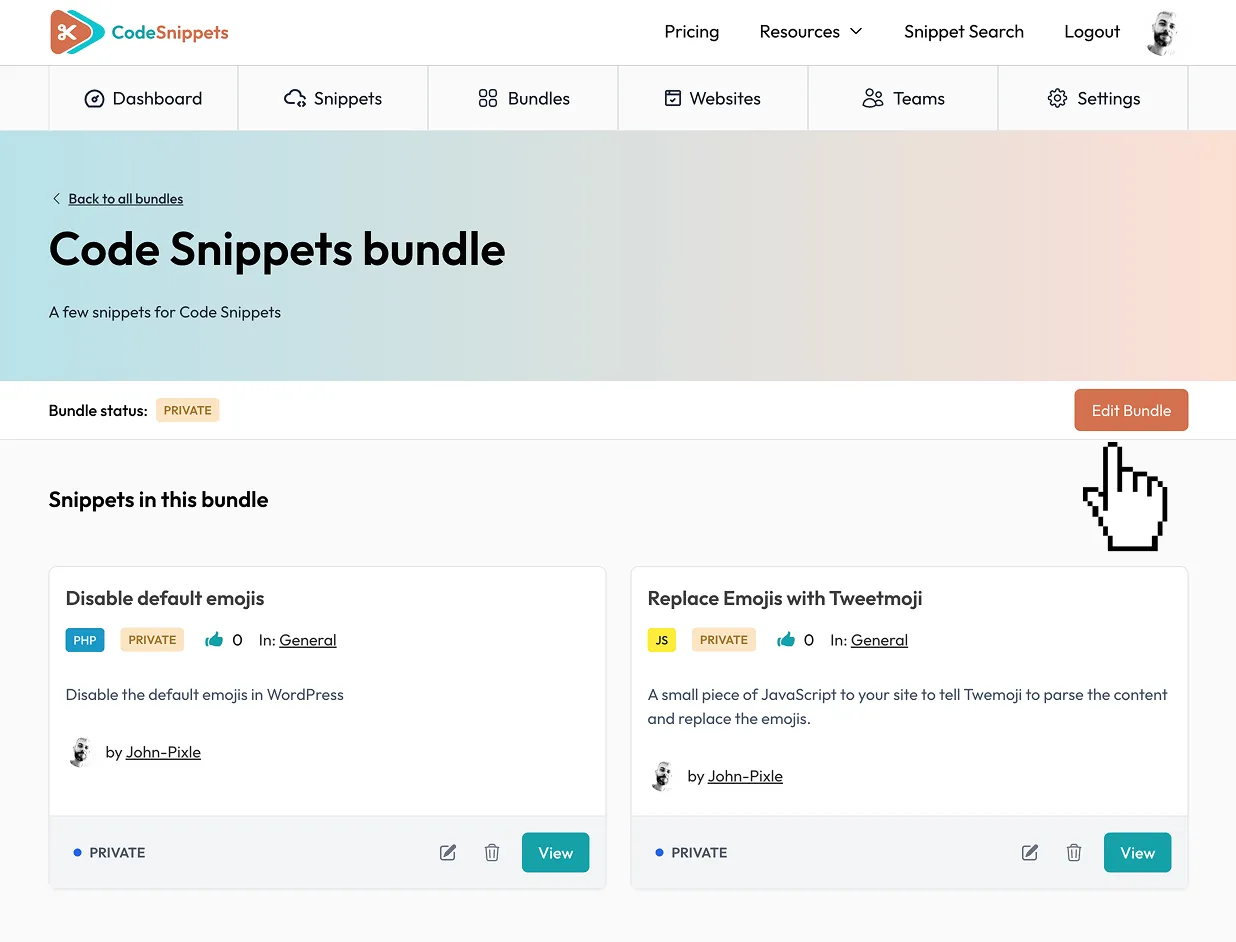Click Logout in the header

(1092, 32)
